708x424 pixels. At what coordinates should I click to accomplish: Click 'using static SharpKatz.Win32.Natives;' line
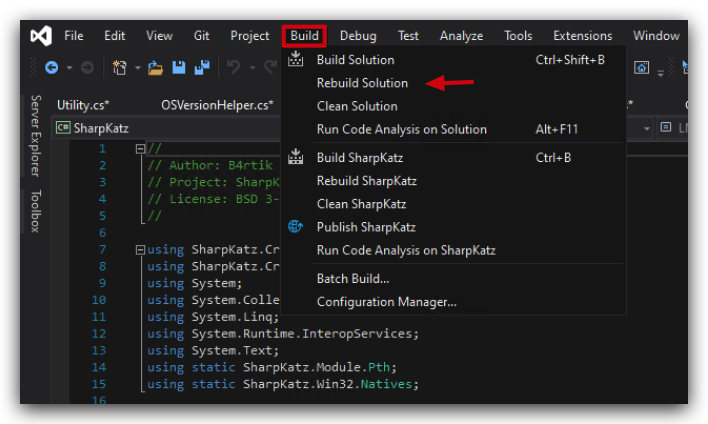tap(283, 384)
